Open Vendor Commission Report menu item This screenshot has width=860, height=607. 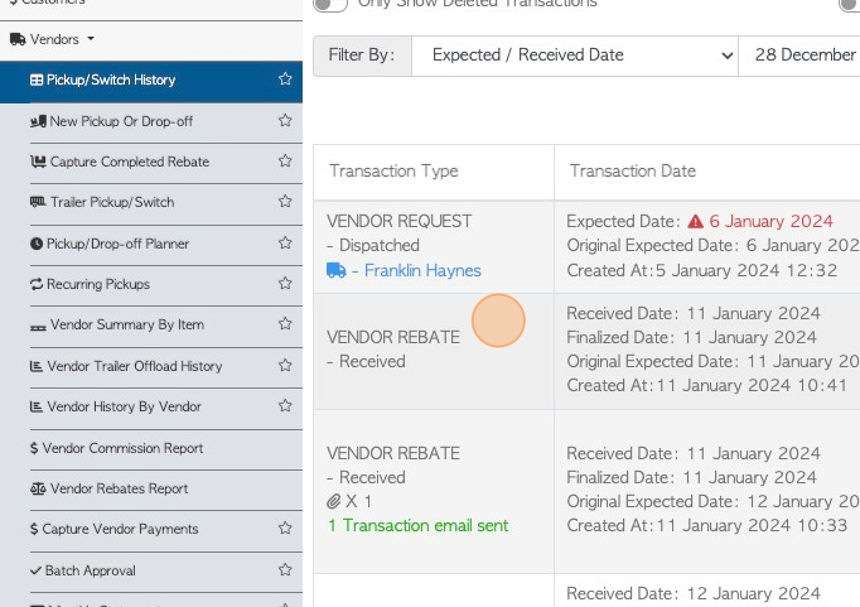122,448
